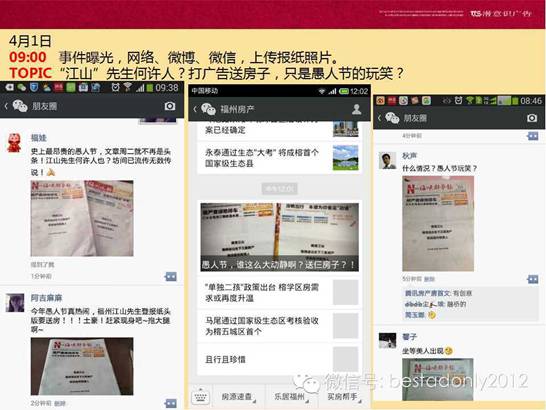View newspaper photo in 秋声's post

[438, 223]
